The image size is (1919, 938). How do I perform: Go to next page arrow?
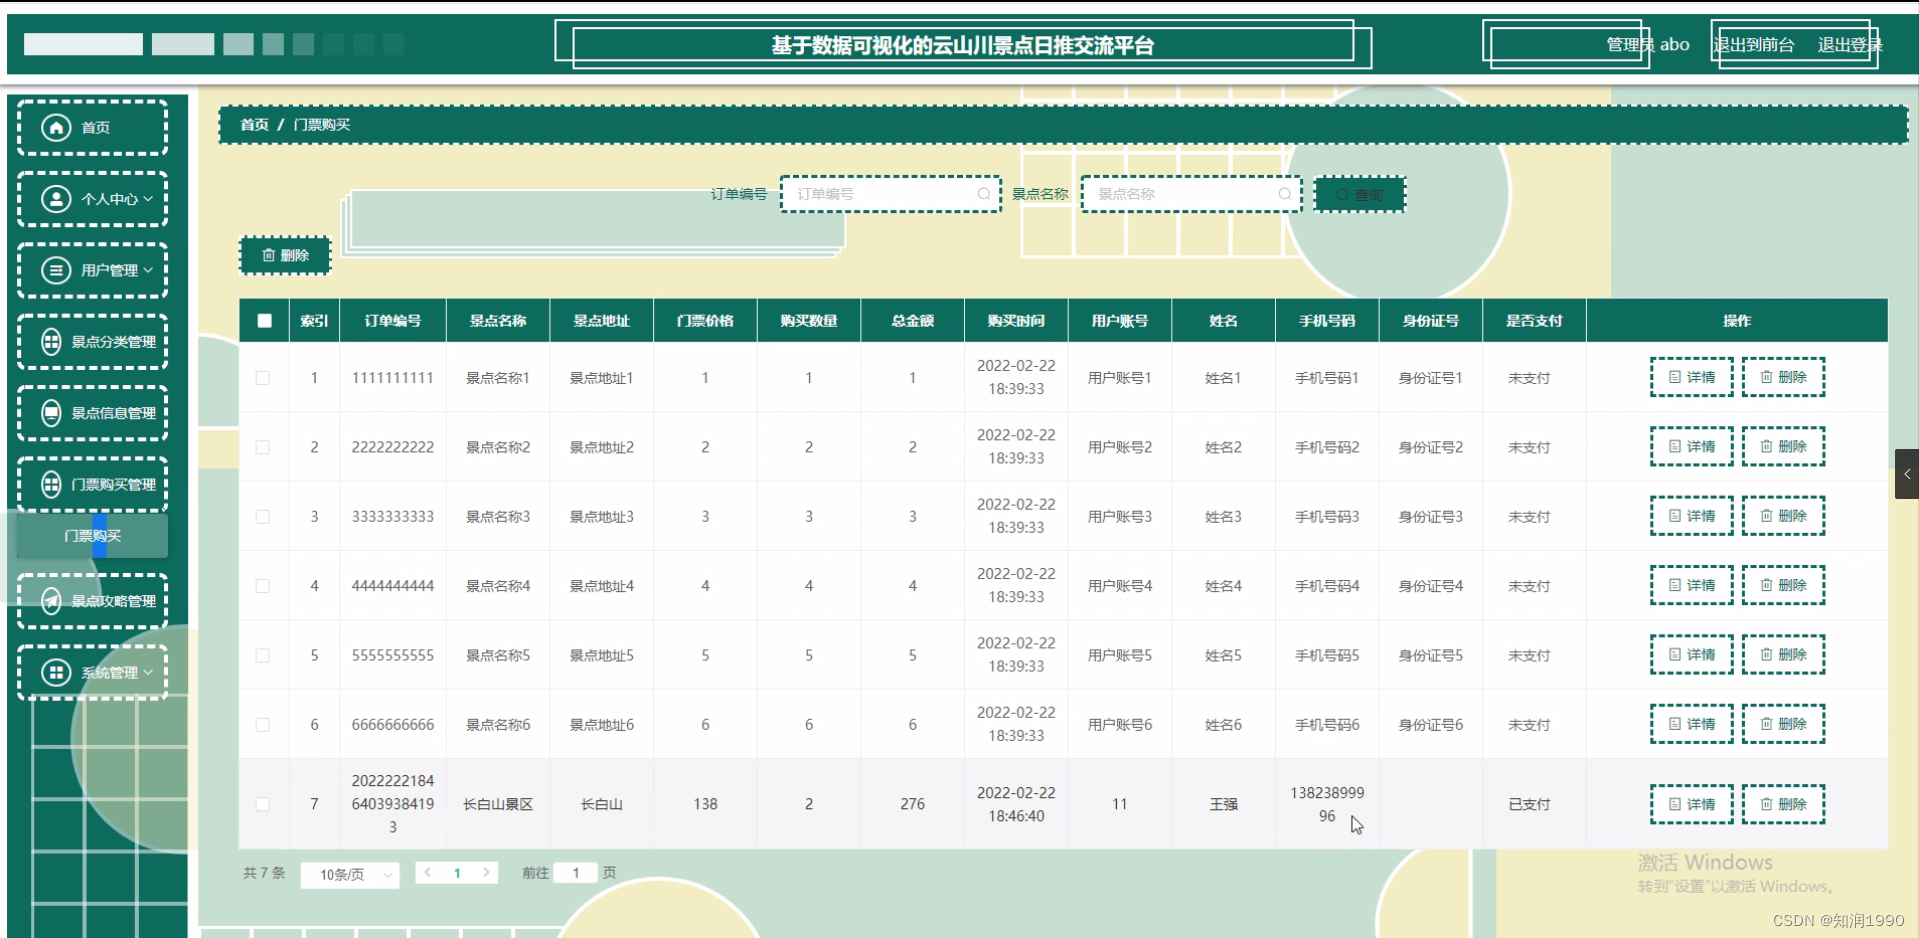[487, 873]
